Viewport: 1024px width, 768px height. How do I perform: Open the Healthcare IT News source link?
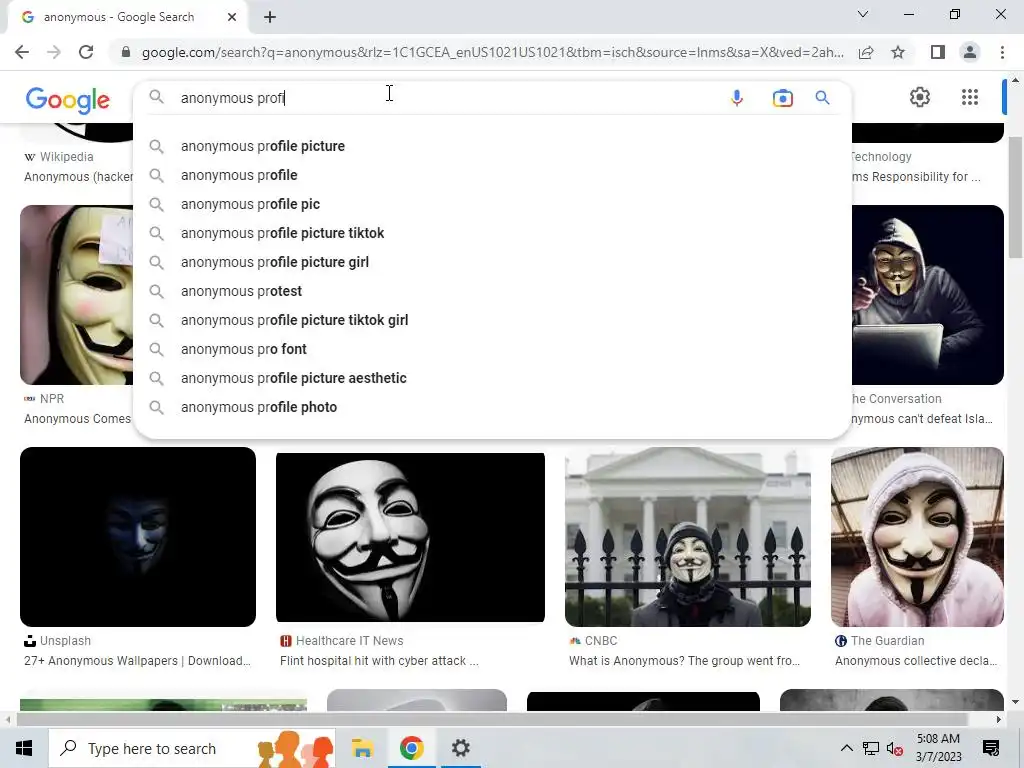pyautogui.click(x=342, y=641)
